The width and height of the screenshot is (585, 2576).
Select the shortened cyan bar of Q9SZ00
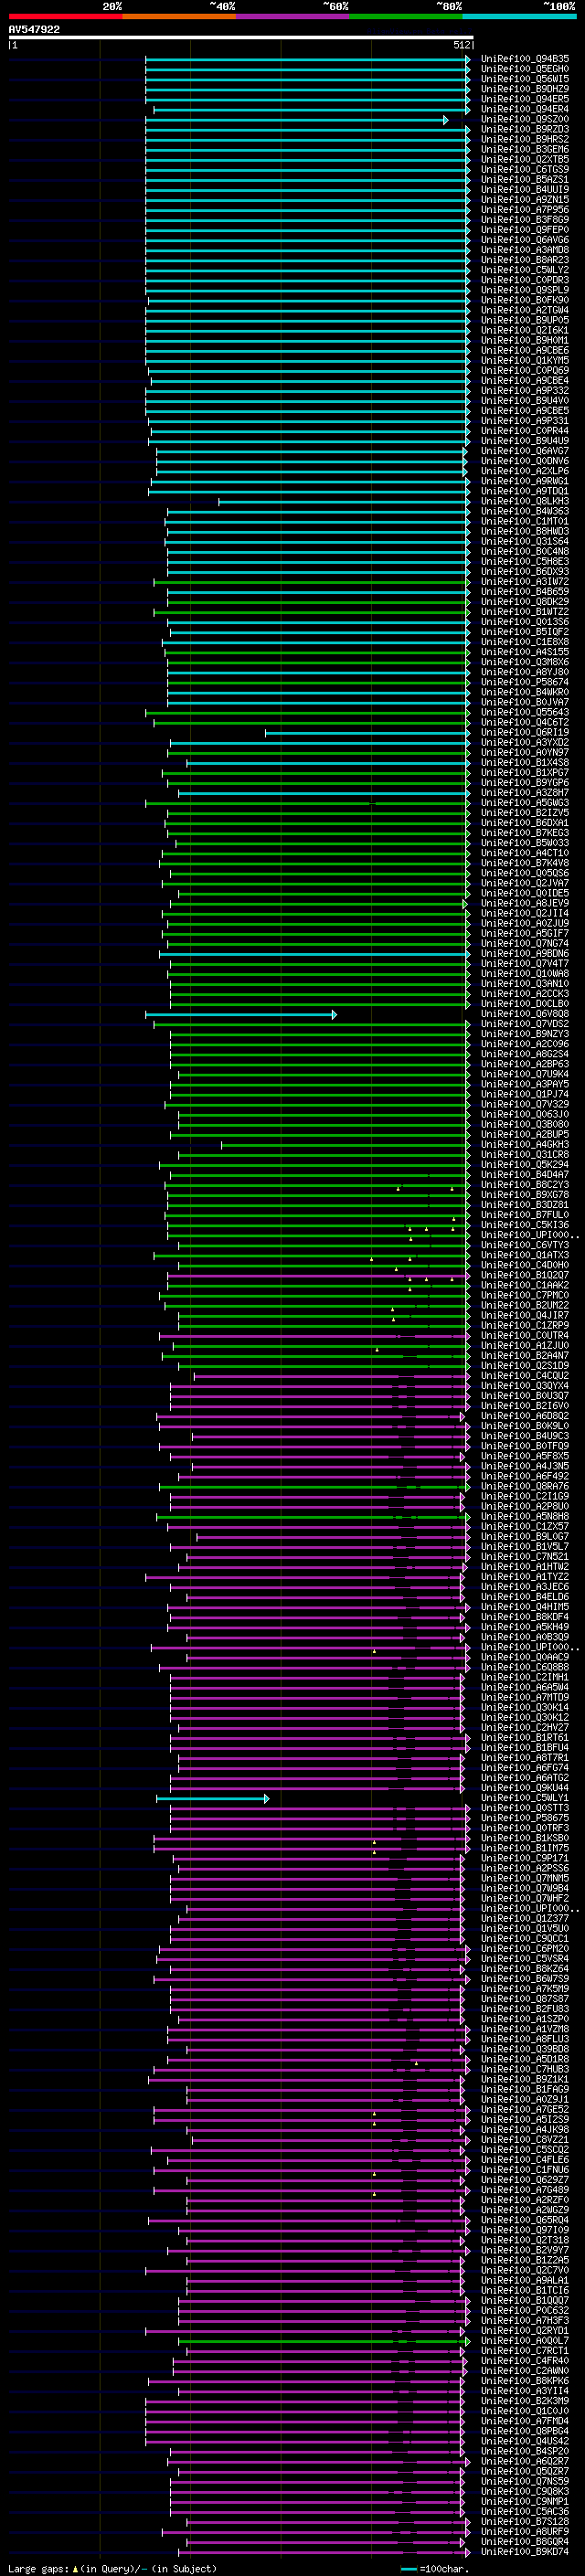tap(297, 120)
